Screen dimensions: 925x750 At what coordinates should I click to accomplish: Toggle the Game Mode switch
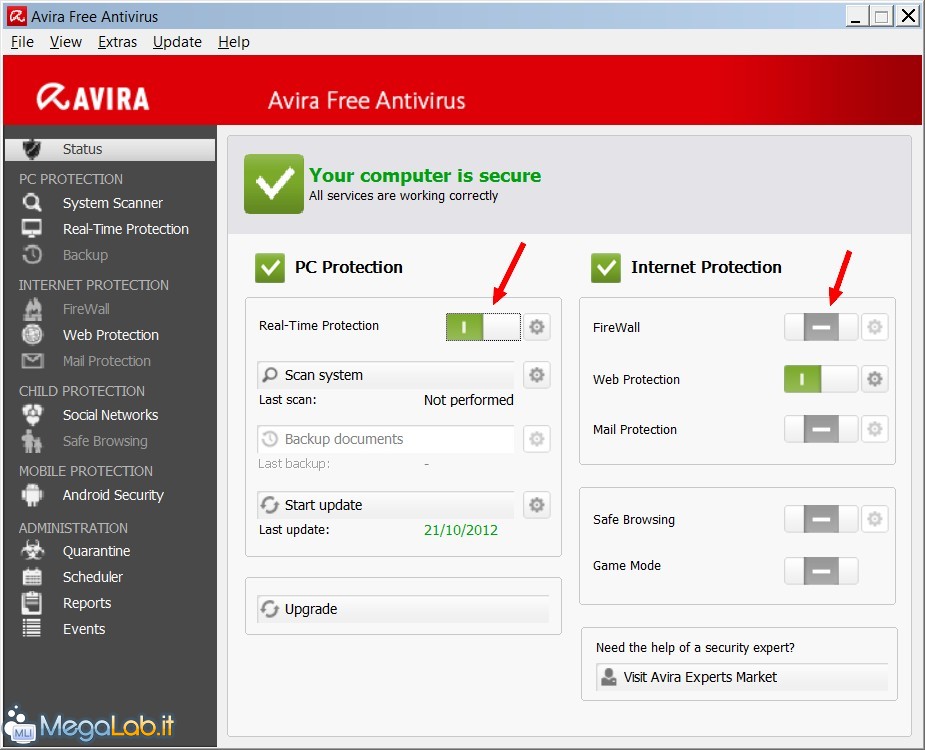pos(821,571)
